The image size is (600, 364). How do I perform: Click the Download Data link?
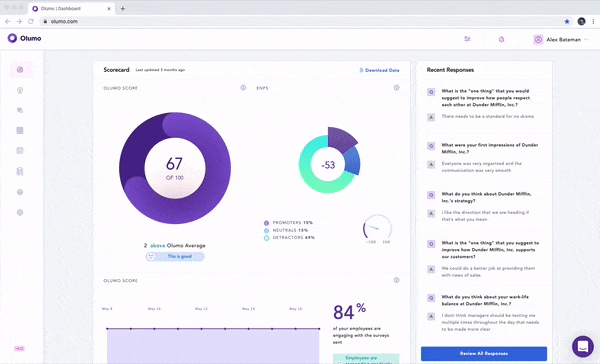(380, 70)
